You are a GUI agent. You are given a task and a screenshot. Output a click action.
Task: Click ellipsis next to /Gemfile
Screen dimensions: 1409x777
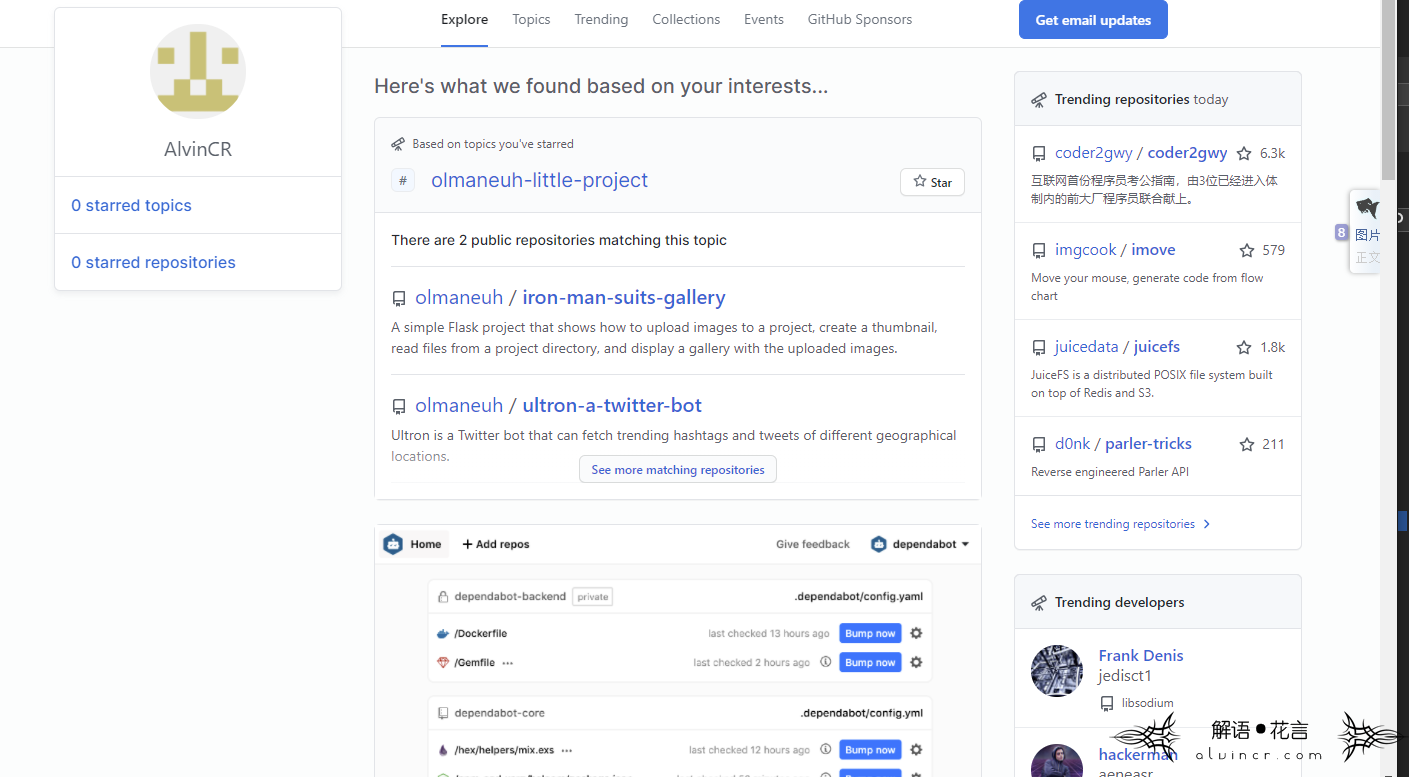coord(508,663)
